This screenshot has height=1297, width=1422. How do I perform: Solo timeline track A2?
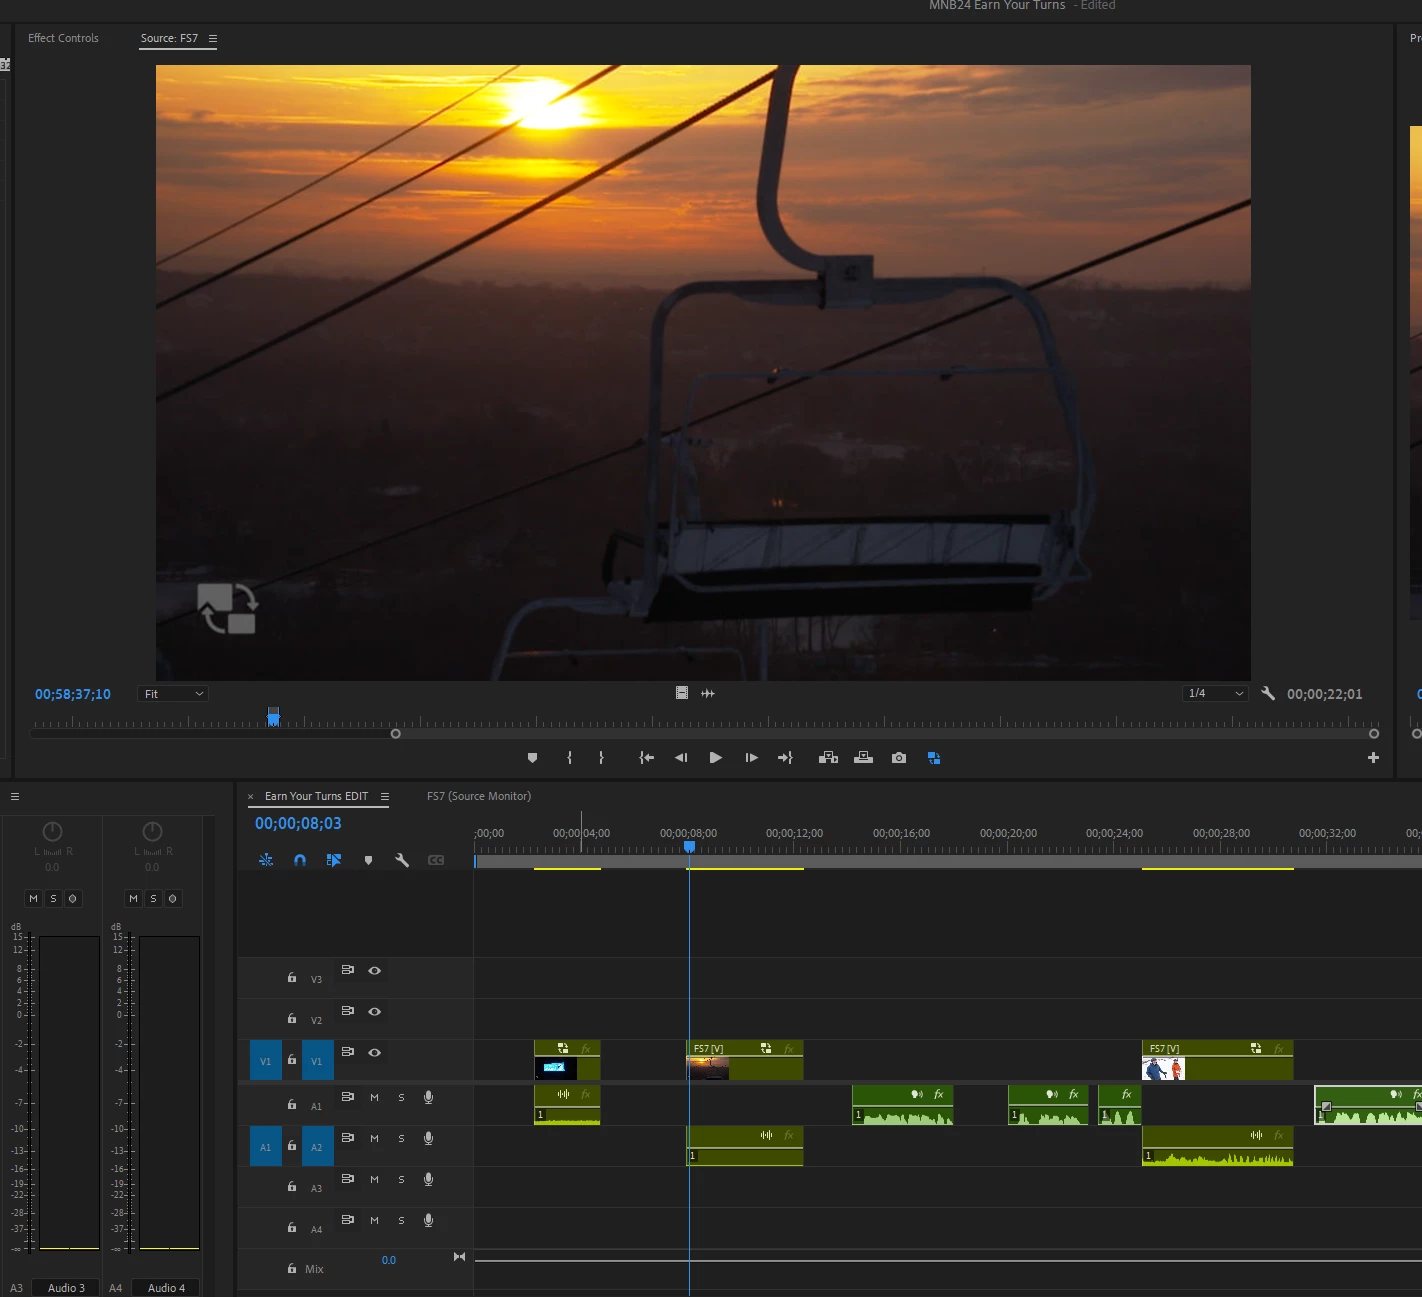click(x=402, y=1138)
